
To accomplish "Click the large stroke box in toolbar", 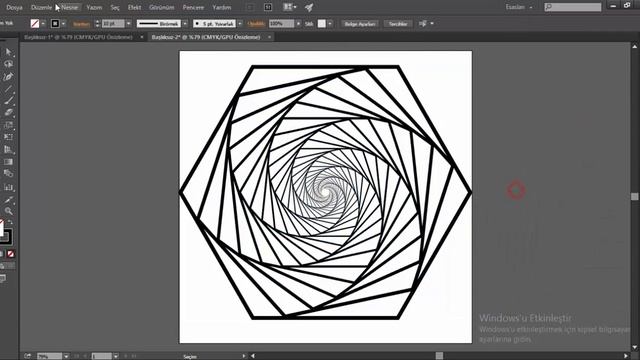I will pos(6,238).
